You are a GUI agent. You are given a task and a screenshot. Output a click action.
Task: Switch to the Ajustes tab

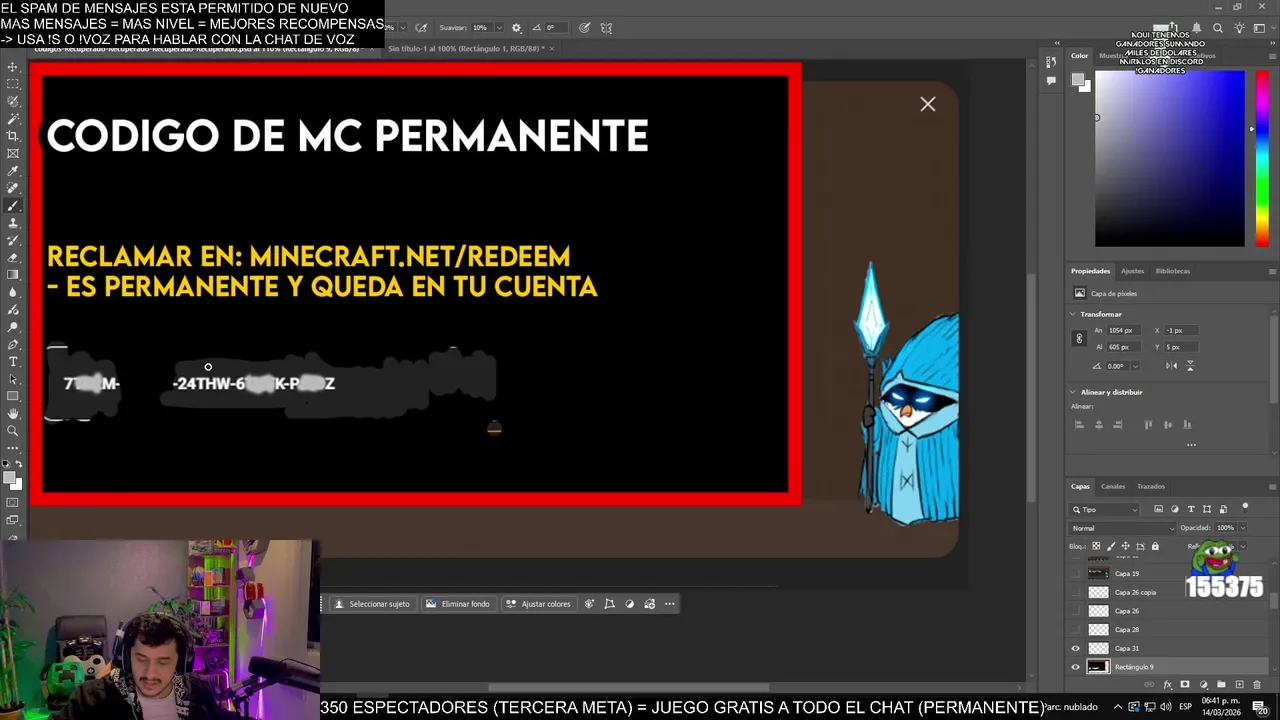[x=1132, y=271]
